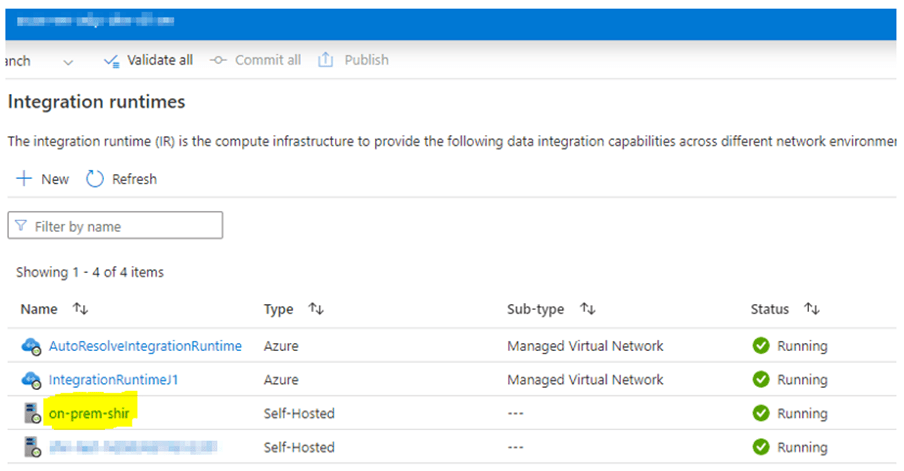Image resolution: width=904 pixels, height=471 pixels.
Task: Click the Commit all icon
Action: pos(219,60)
